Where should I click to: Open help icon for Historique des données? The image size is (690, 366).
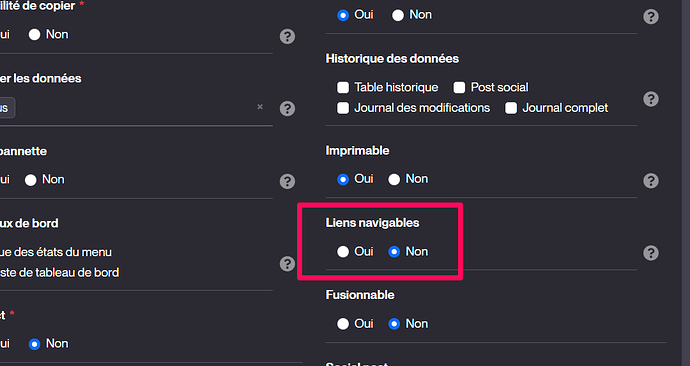[x=651, y=99]
